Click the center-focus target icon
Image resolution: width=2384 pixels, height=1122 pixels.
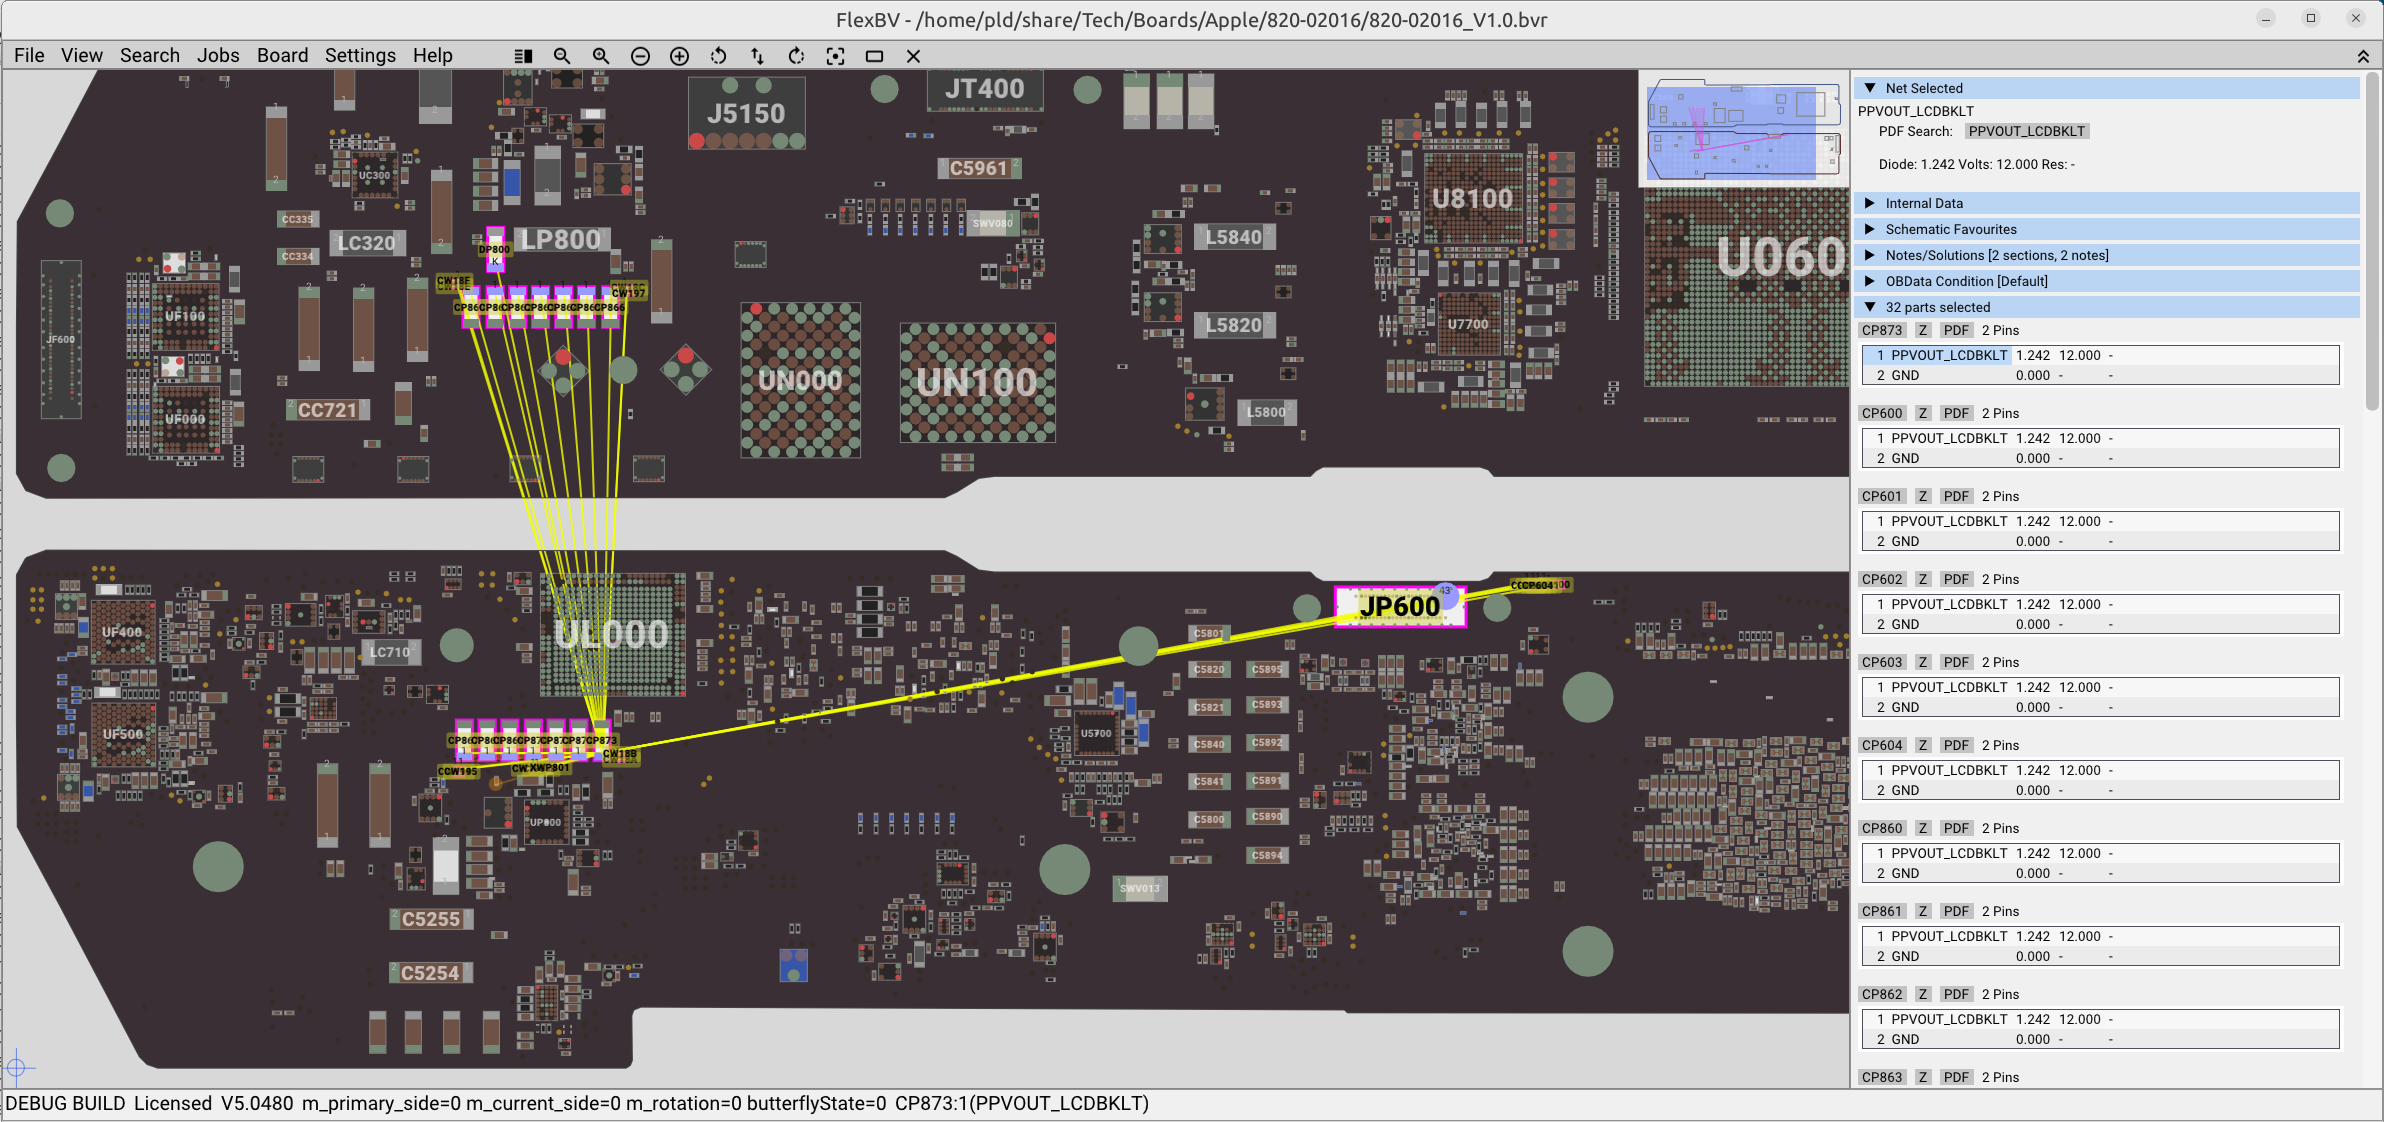835,56
